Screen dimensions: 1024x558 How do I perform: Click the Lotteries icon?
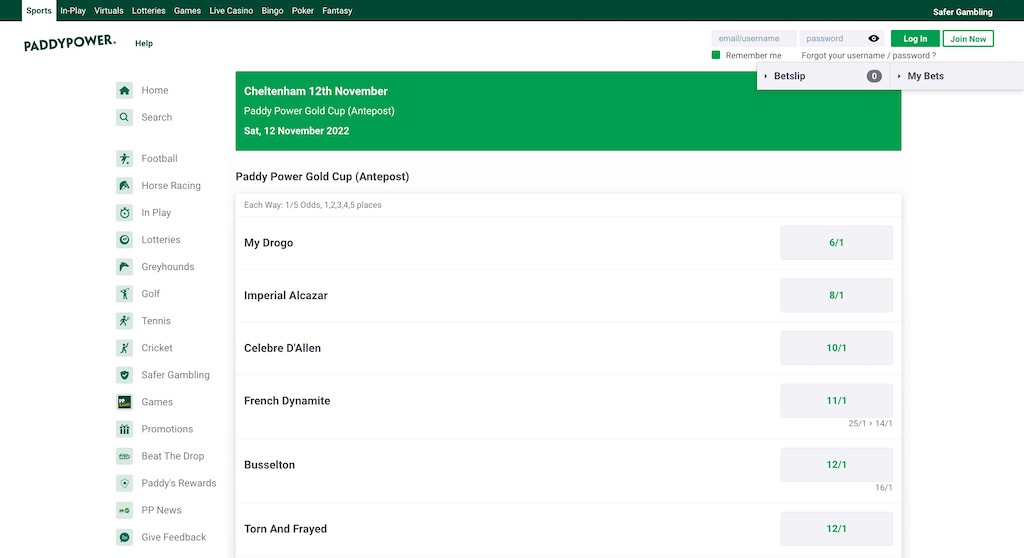pyautogui.click(x=124, y=240)
